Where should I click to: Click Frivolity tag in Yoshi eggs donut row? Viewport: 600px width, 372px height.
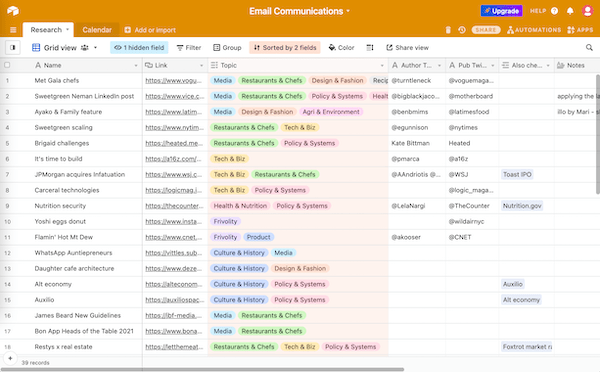tap(225, 222)
